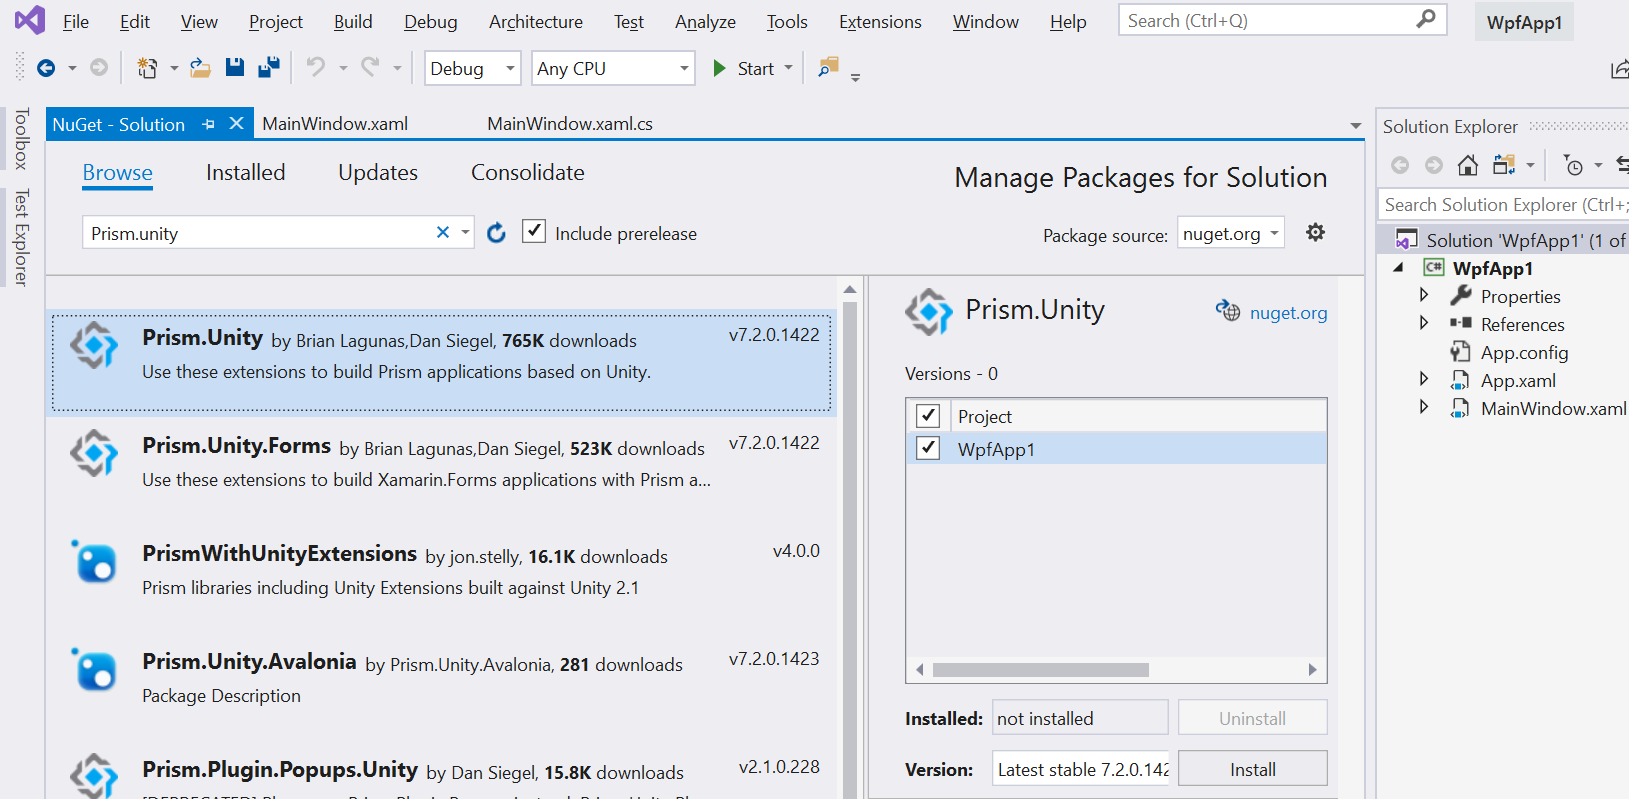The width and height of the screenshot is (1629, 799).
Task: Click the Navigate Forward arrow icon
Action: [99, 68]
